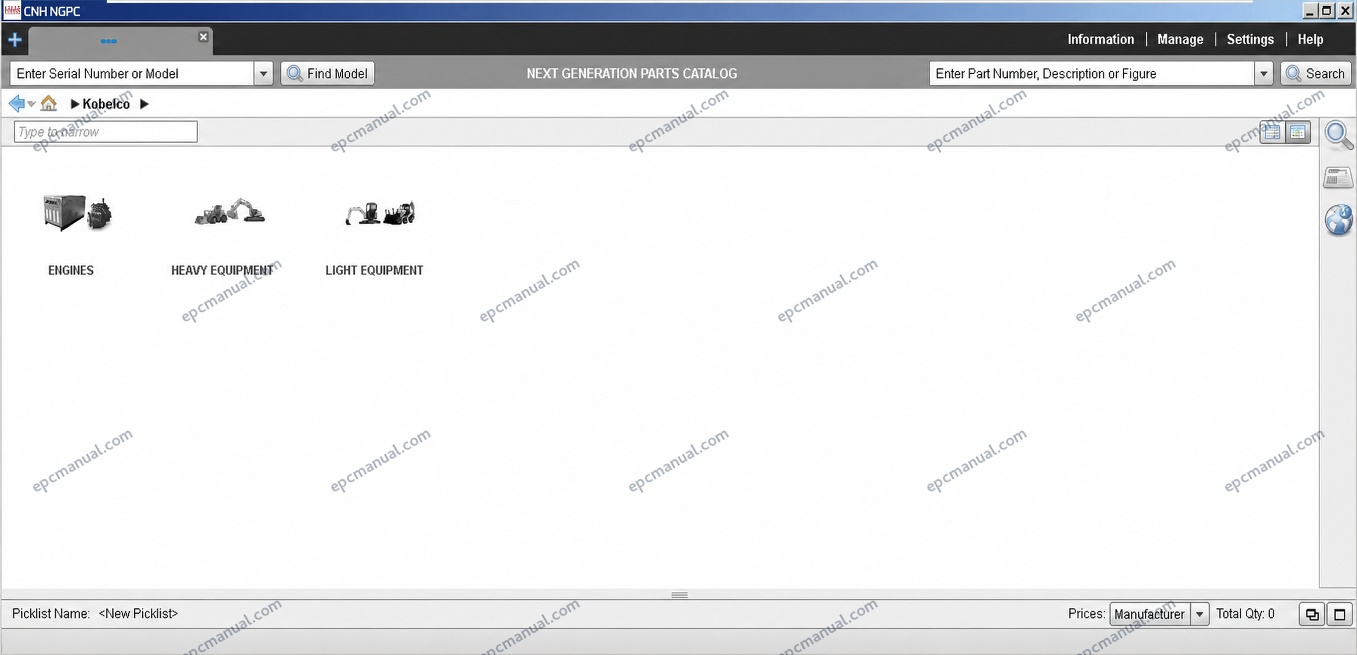Click the Part Number search field
The width and height of the screenshot is (1357, 655).
1091,73
